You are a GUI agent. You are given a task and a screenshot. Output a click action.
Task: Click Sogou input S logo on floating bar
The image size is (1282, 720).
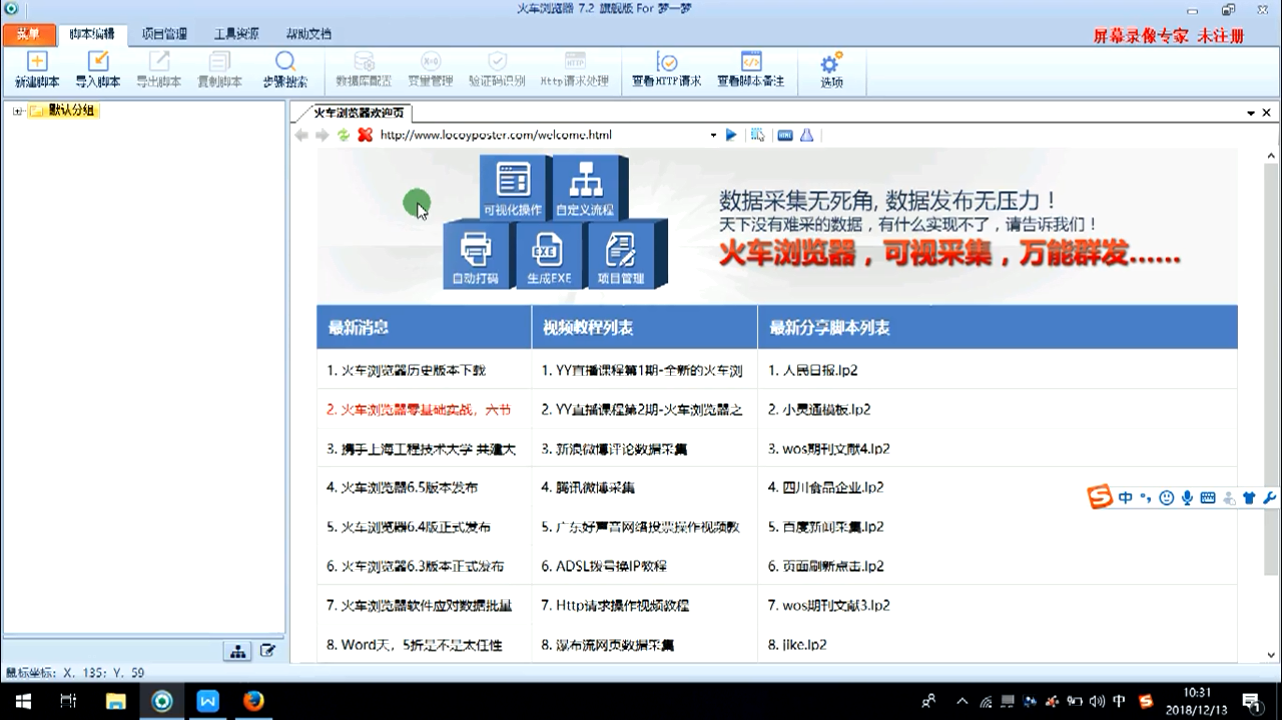[x=1100, y=497]
